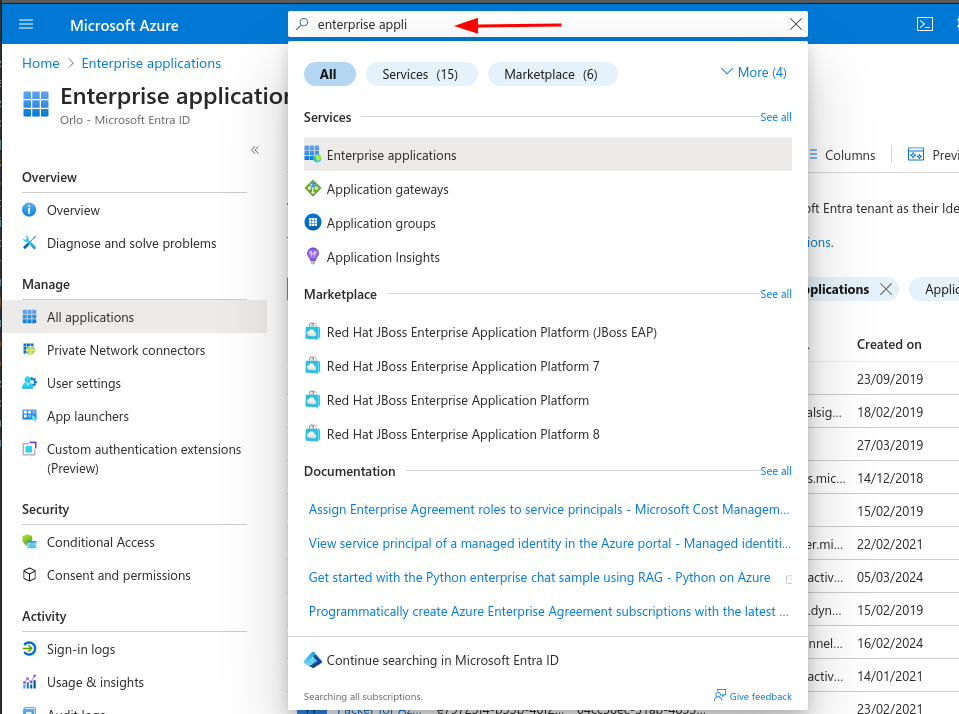
Task: Open the hamburger portal menu
Action: [26, 25]
